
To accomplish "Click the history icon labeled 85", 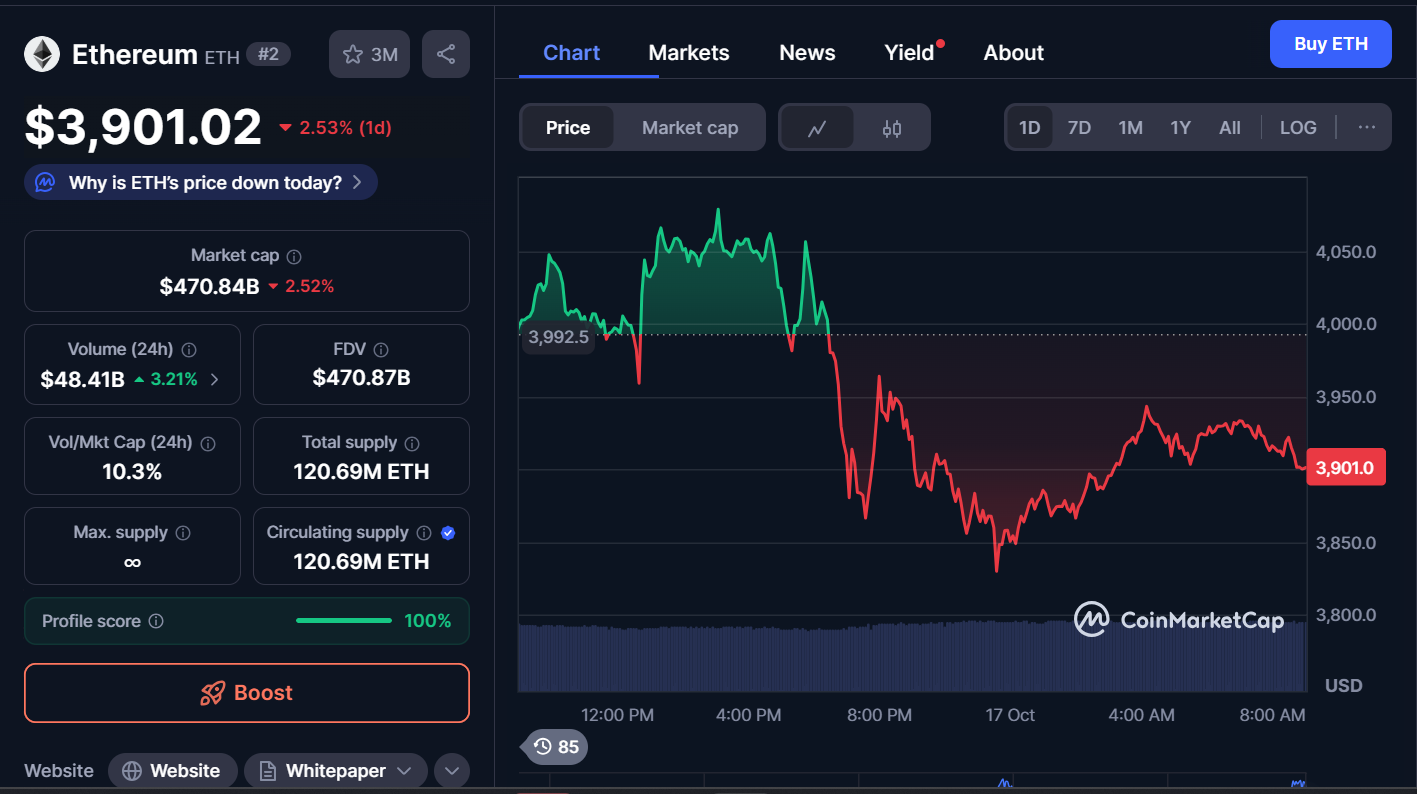I will (x=556, y=746).
